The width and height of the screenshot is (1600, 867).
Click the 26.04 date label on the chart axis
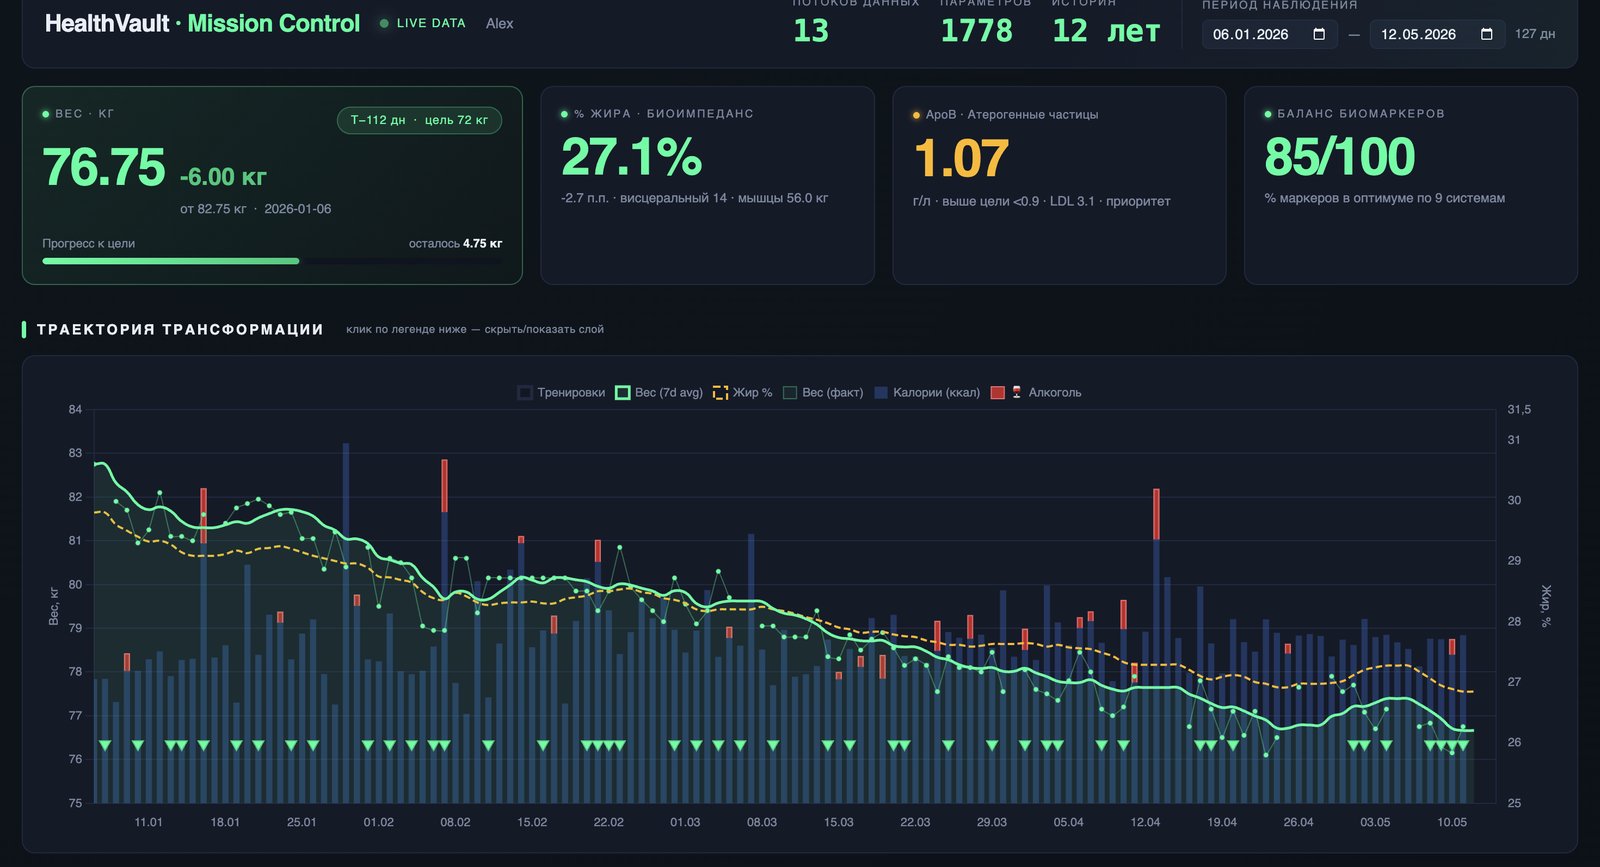click(x=1298, y=822)
